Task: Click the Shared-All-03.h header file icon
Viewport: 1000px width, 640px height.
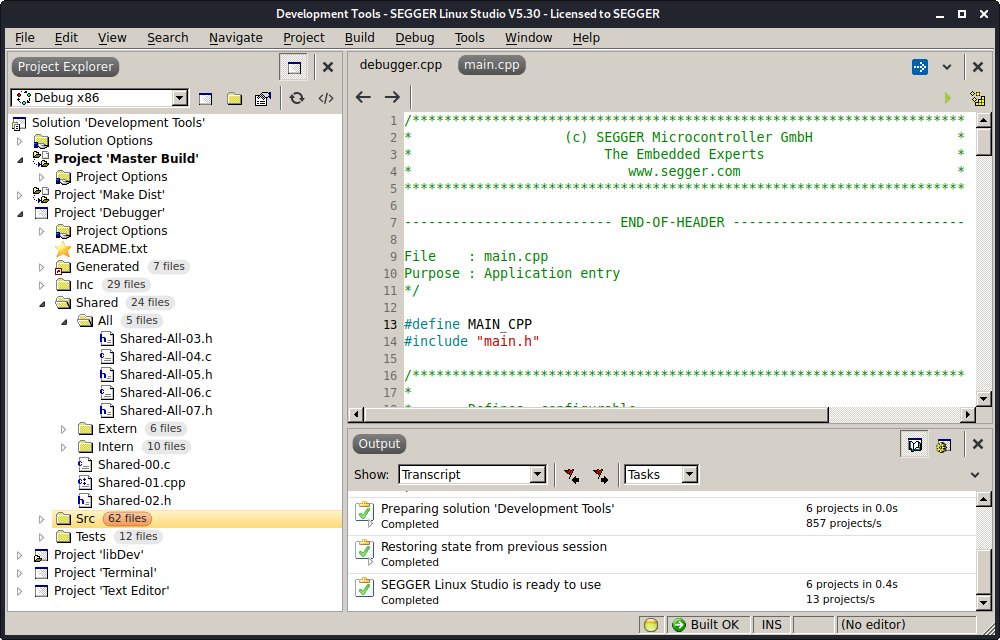Action: pyautogui.click(x=107, y=338)
